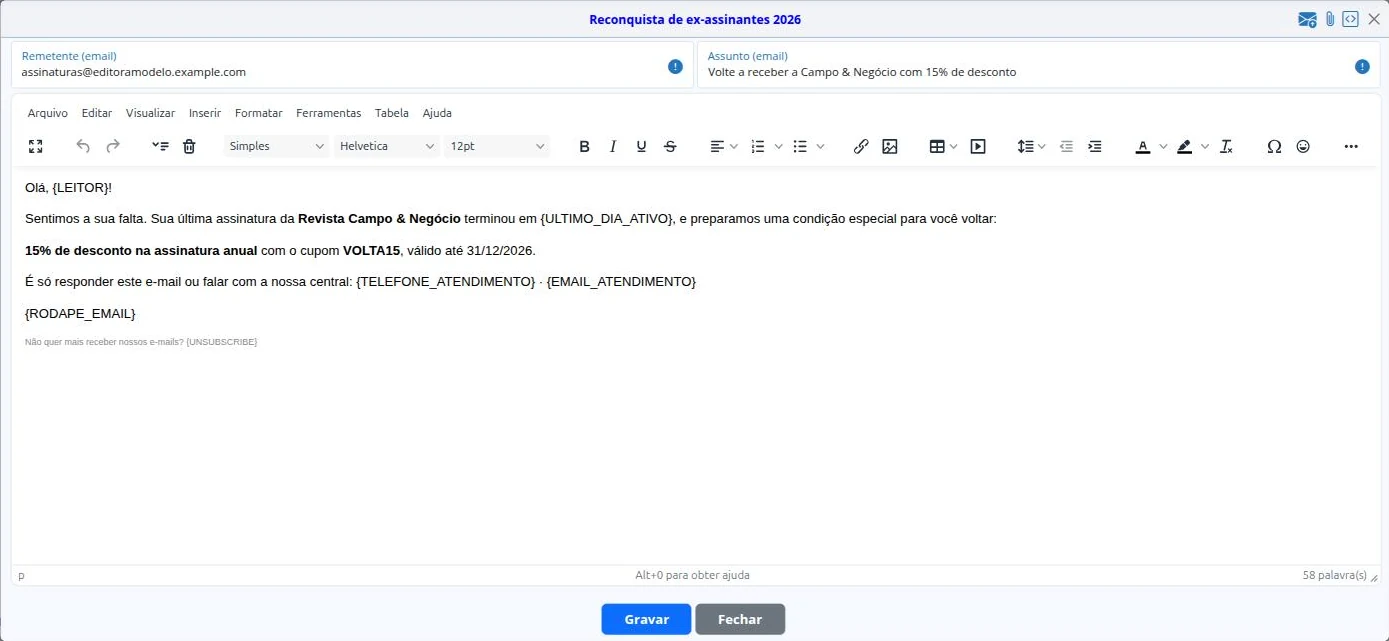Expand the line height options chevron
This screenshot has width=1389, height=641.
click(1042, 146)
